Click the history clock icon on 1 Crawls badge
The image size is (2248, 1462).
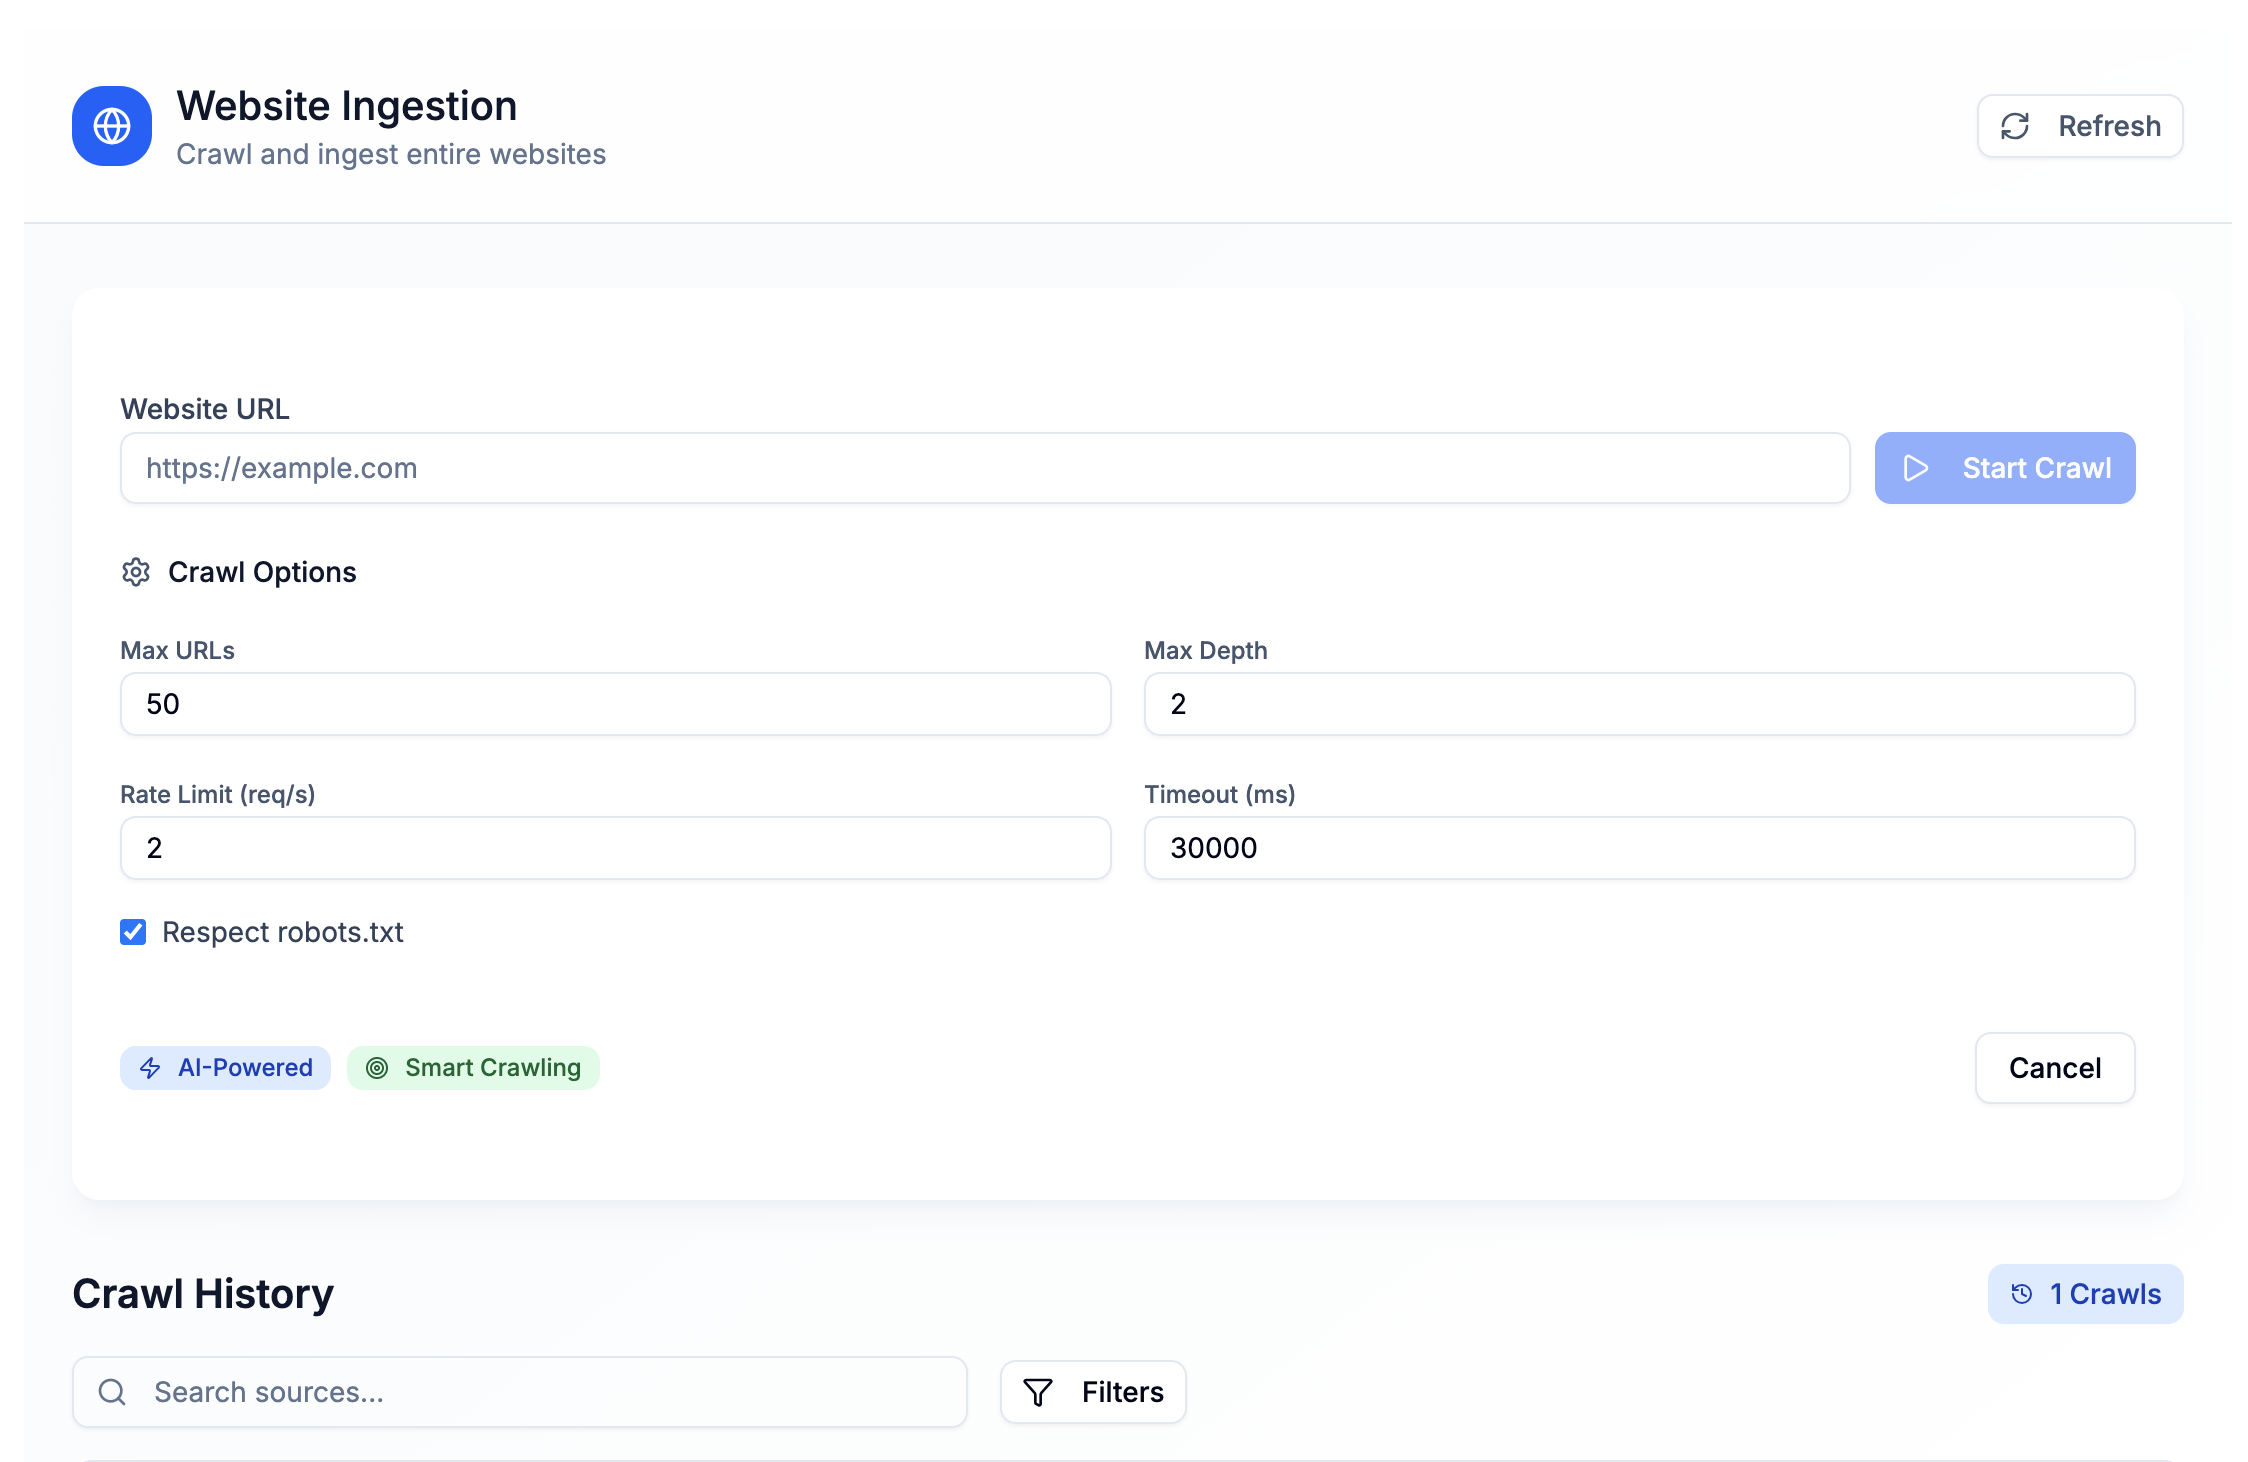2022,1293
